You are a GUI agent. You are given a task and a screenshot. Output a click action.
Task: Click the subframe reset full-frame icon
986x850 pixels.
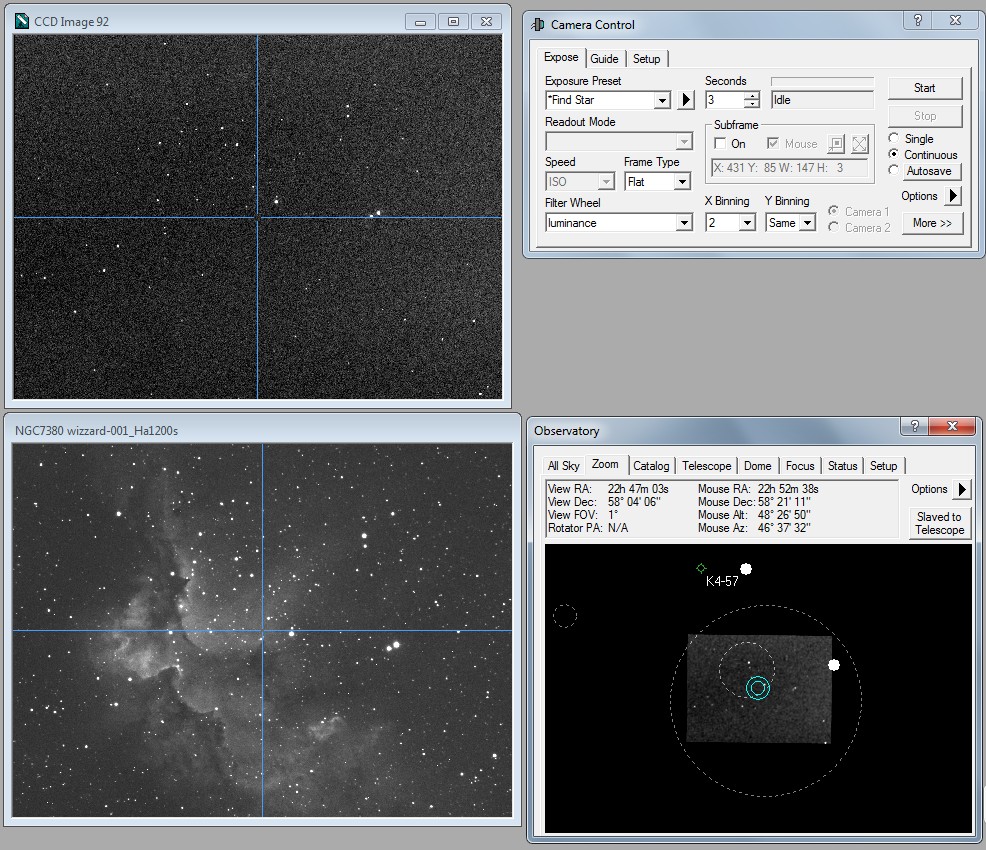(860, 144)
